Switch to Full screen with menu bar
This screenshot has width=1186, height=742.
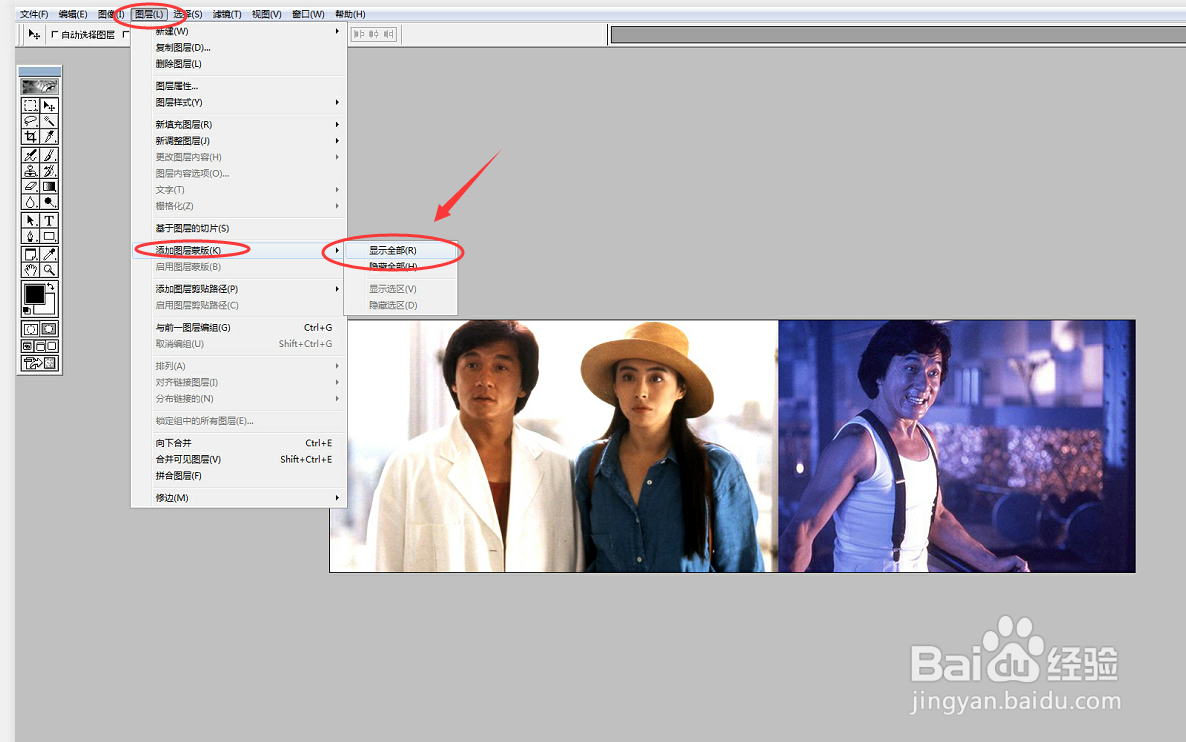coord(40,346)
